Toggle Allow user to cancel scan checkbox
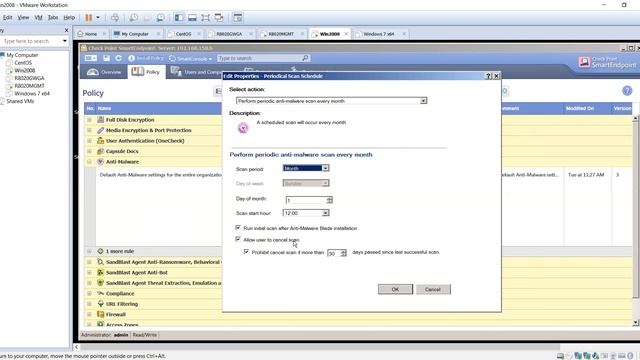 click(x=238, y=240)
